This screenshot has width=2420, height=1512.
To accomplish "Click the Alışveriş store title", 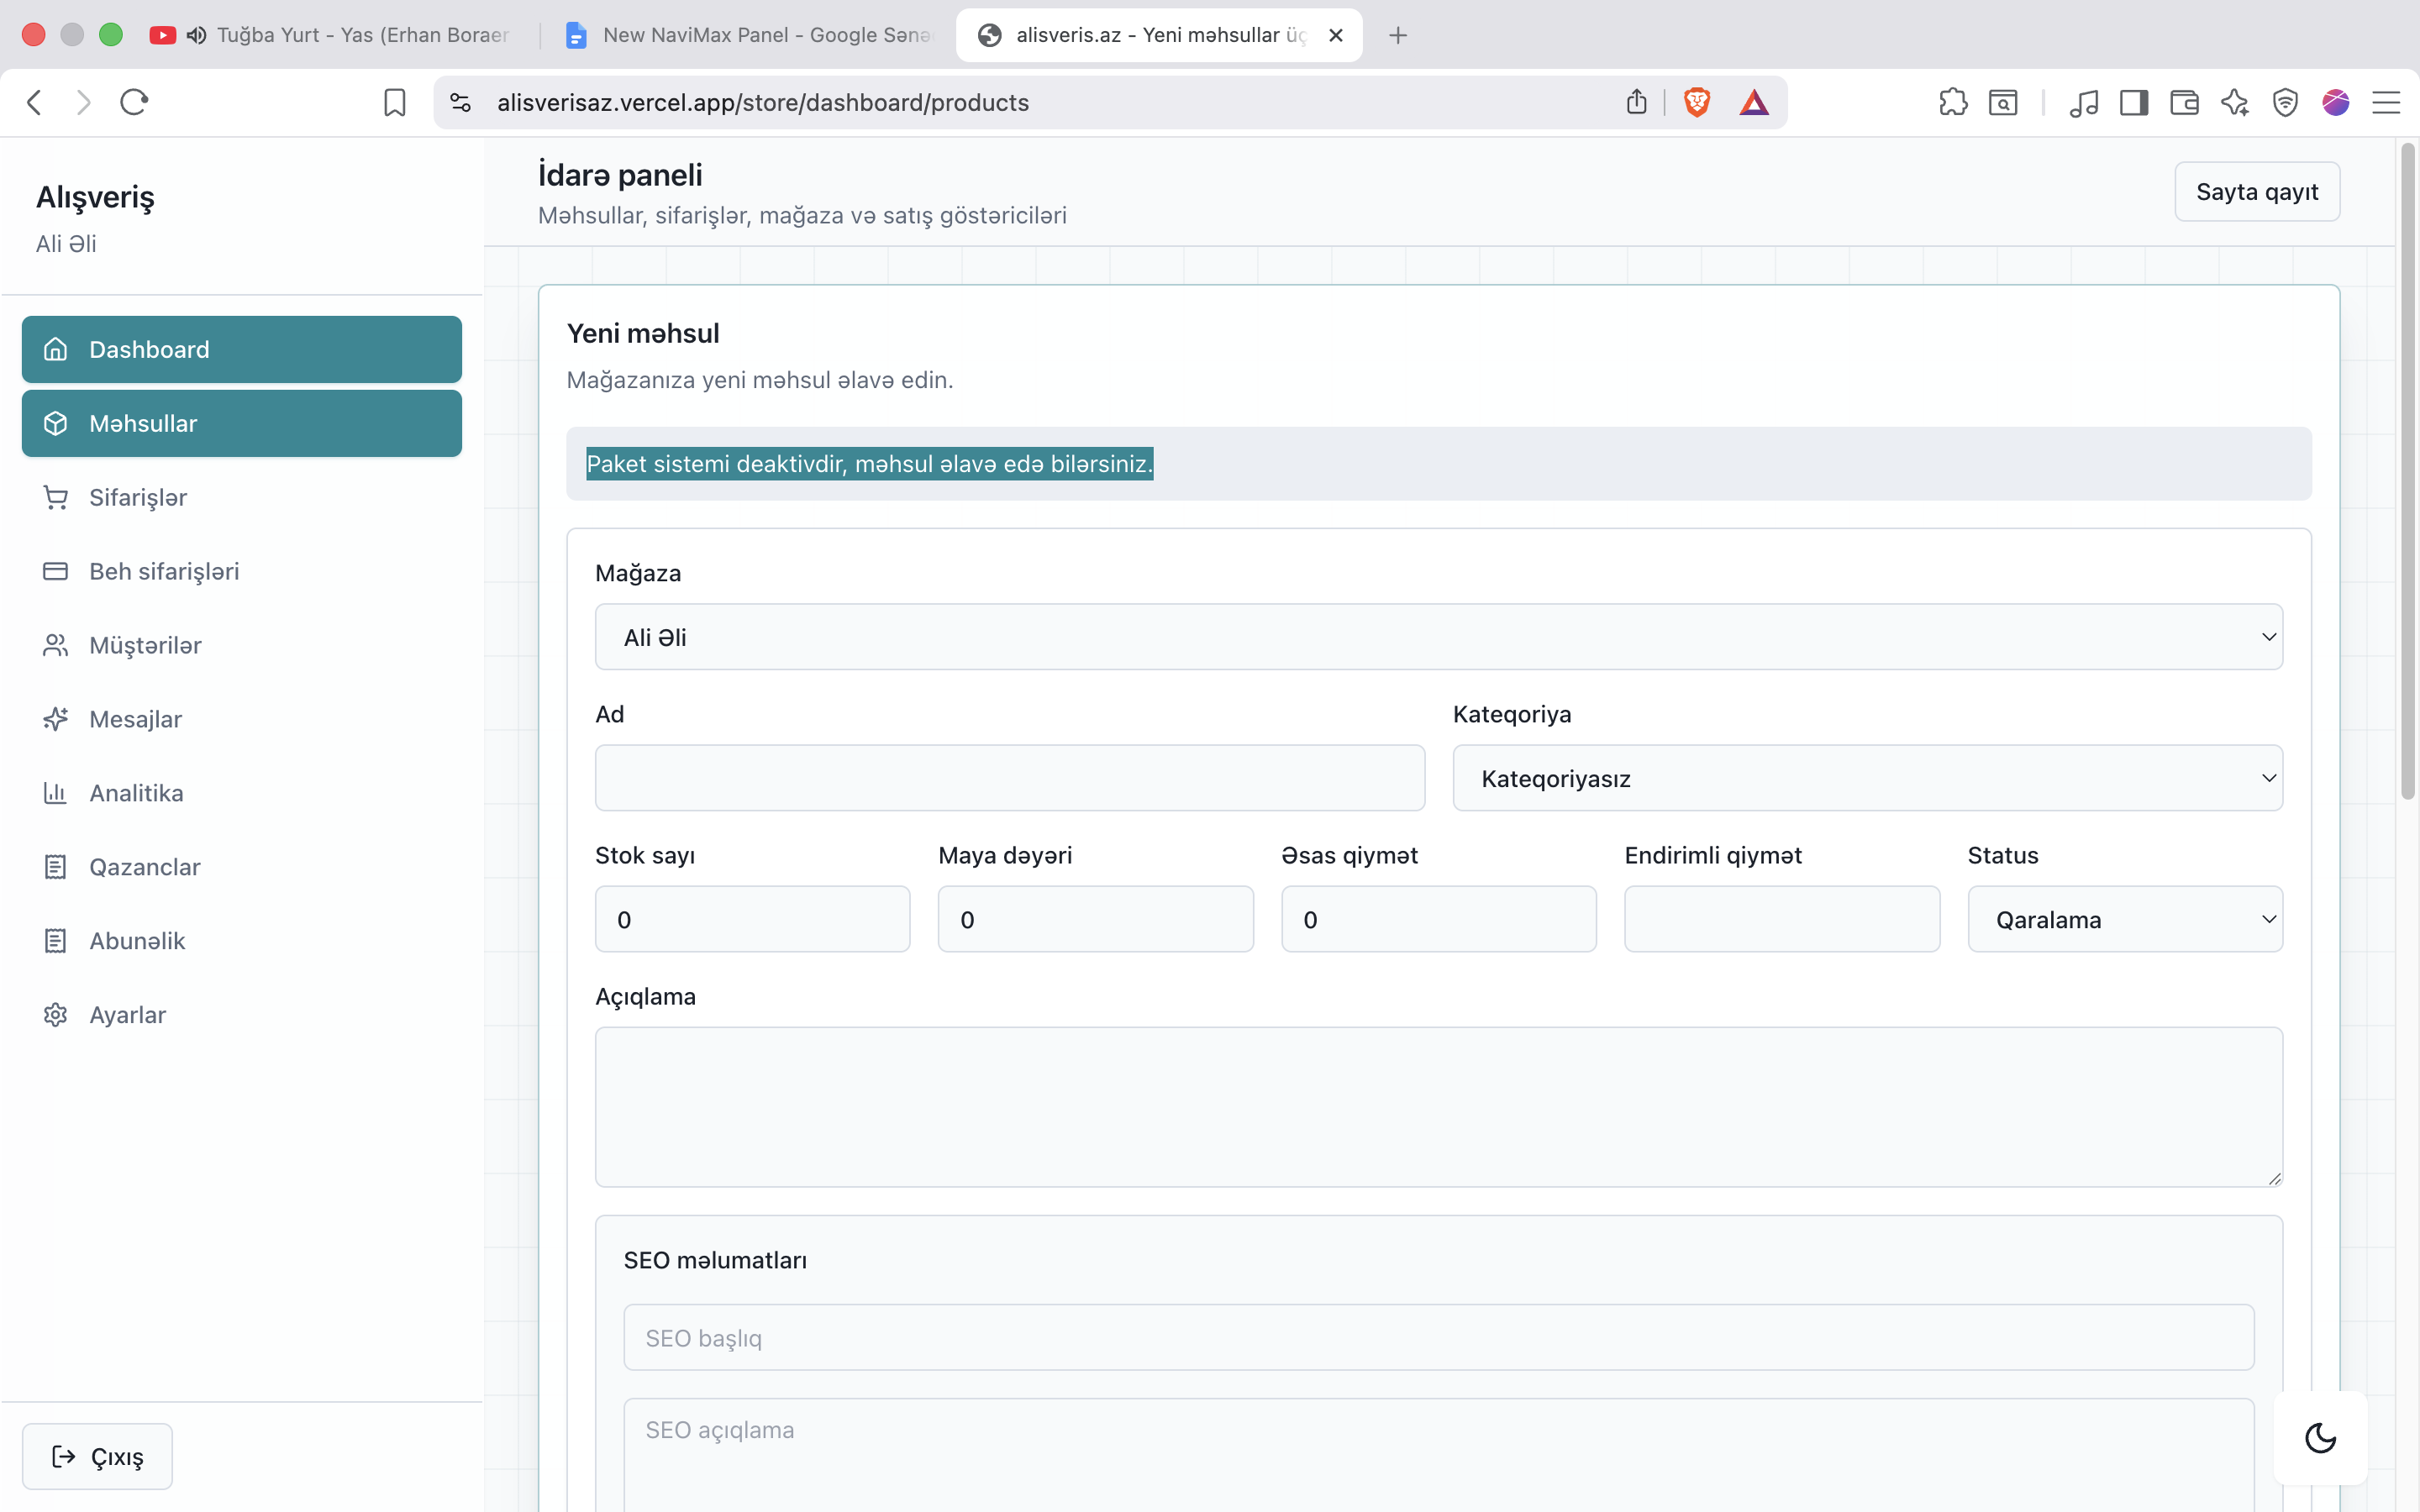I will tap(95, 197).
